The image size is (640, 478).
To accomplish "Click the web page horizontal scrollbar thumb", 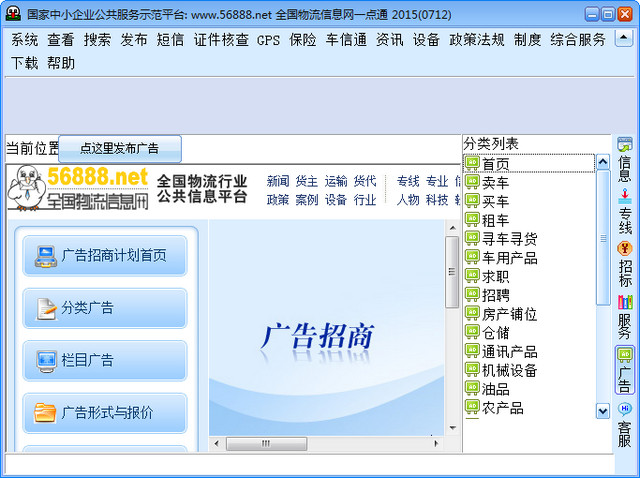I will point(267,444).
